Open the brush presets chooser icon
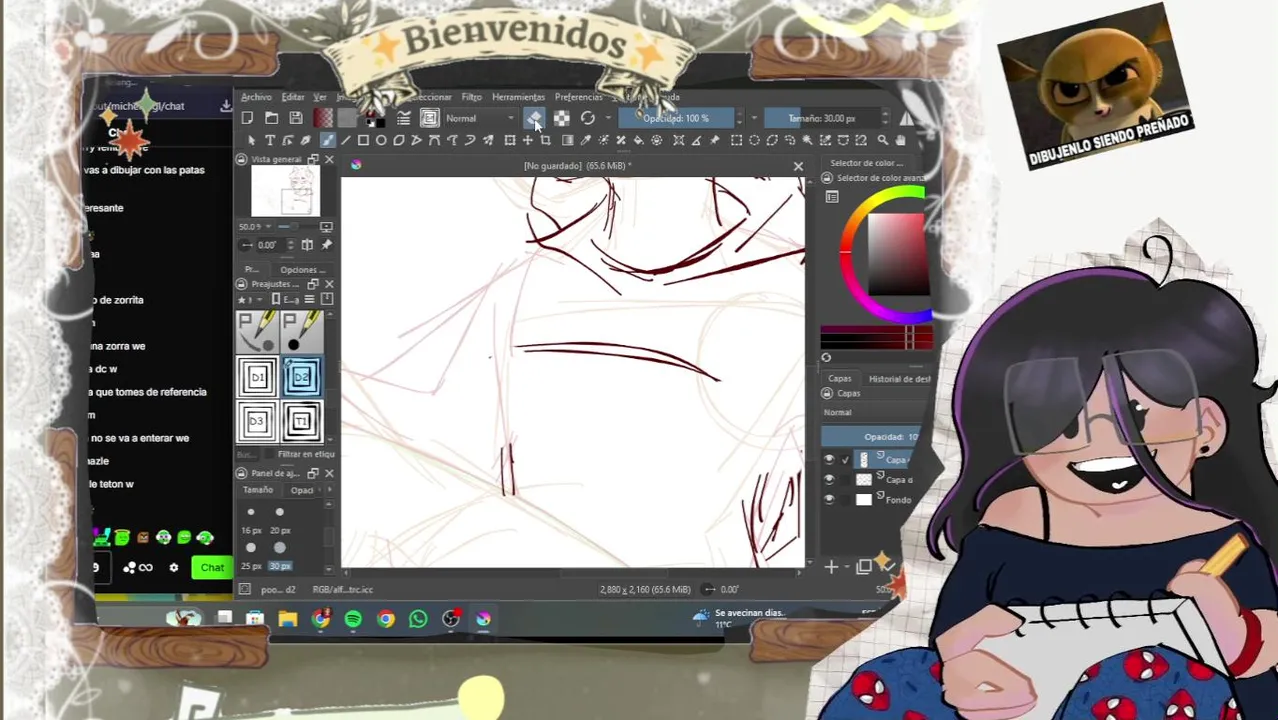 [x=430, y=118]
